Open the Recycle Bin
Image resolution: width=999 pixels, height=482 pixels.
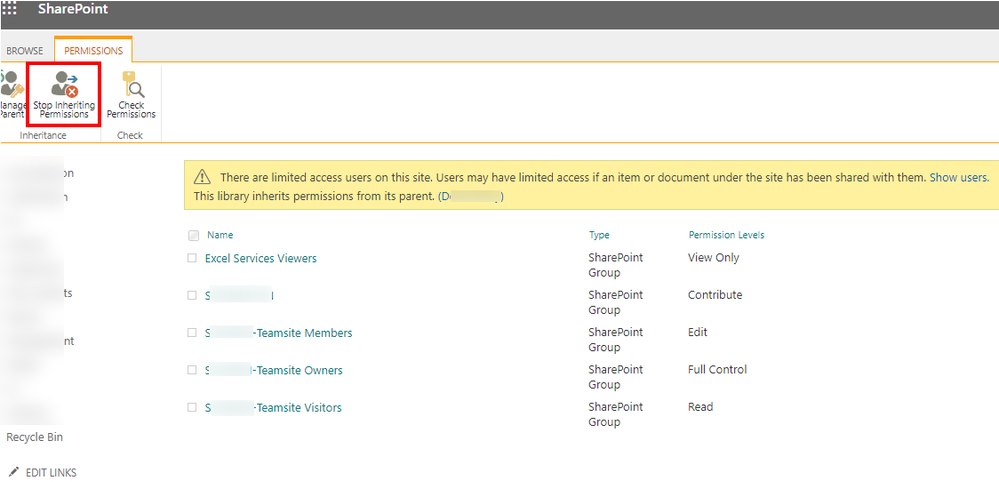[34, 437]
